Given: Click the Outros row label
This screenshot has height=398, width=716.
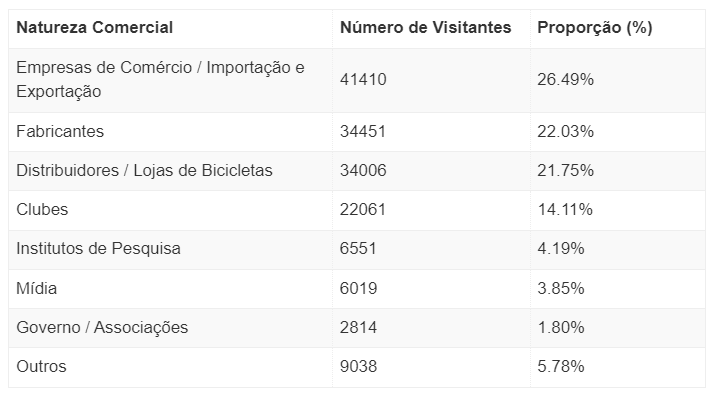Looking at the screenshot, I should point(41,367).
